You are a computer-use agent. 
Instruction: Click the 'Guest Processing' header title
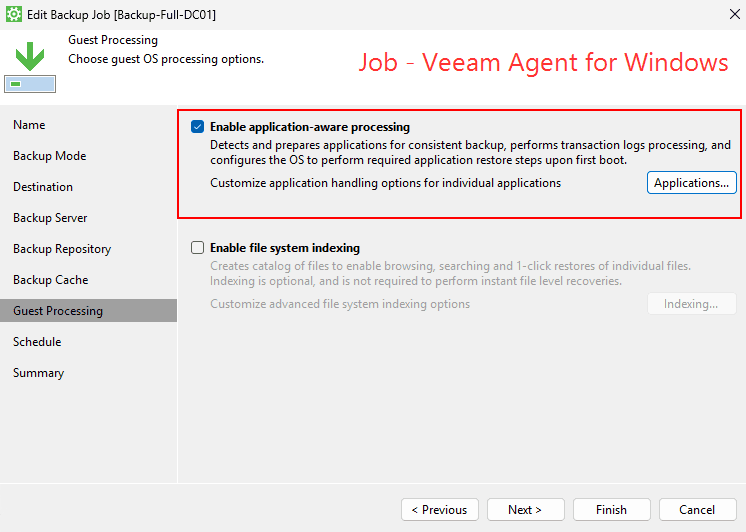click(113, 40)
